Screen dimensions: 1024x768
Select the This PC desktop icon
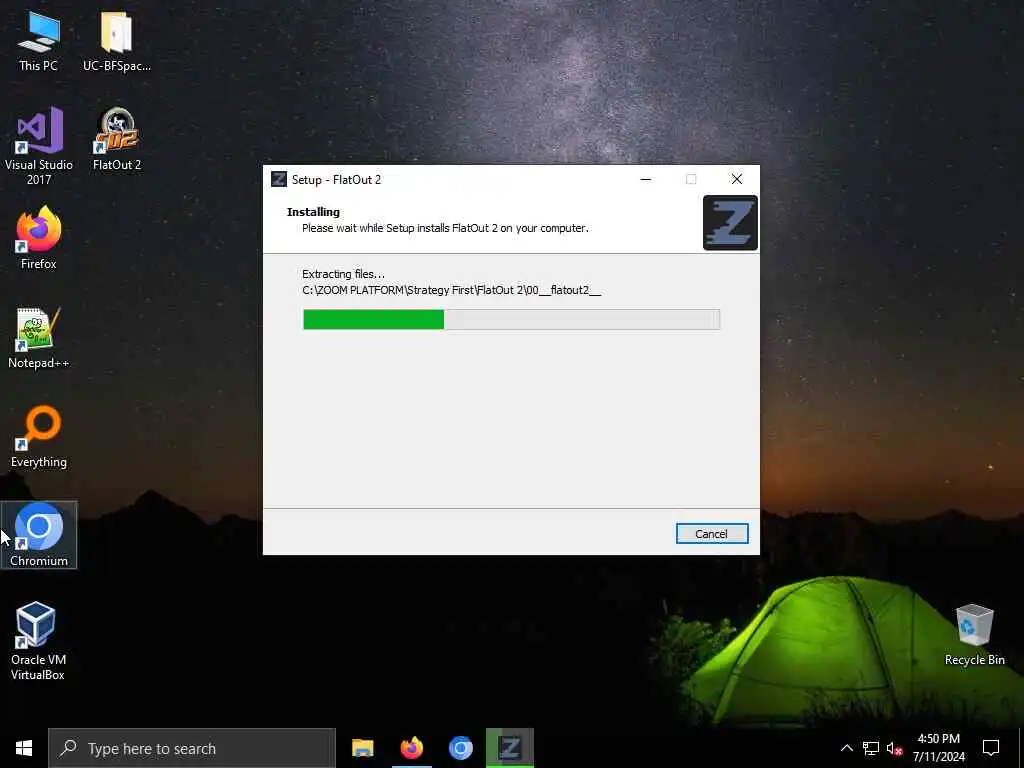click(x=39, y=41)
